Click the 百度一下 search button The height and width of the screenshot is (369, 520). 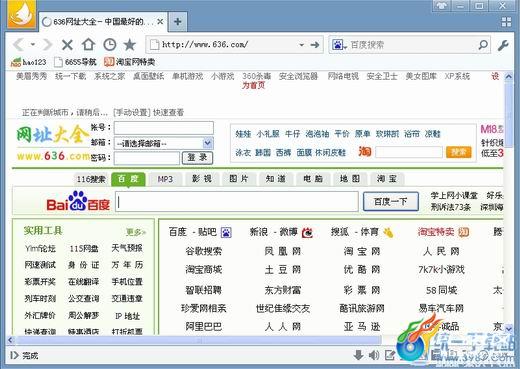point(391,201)
